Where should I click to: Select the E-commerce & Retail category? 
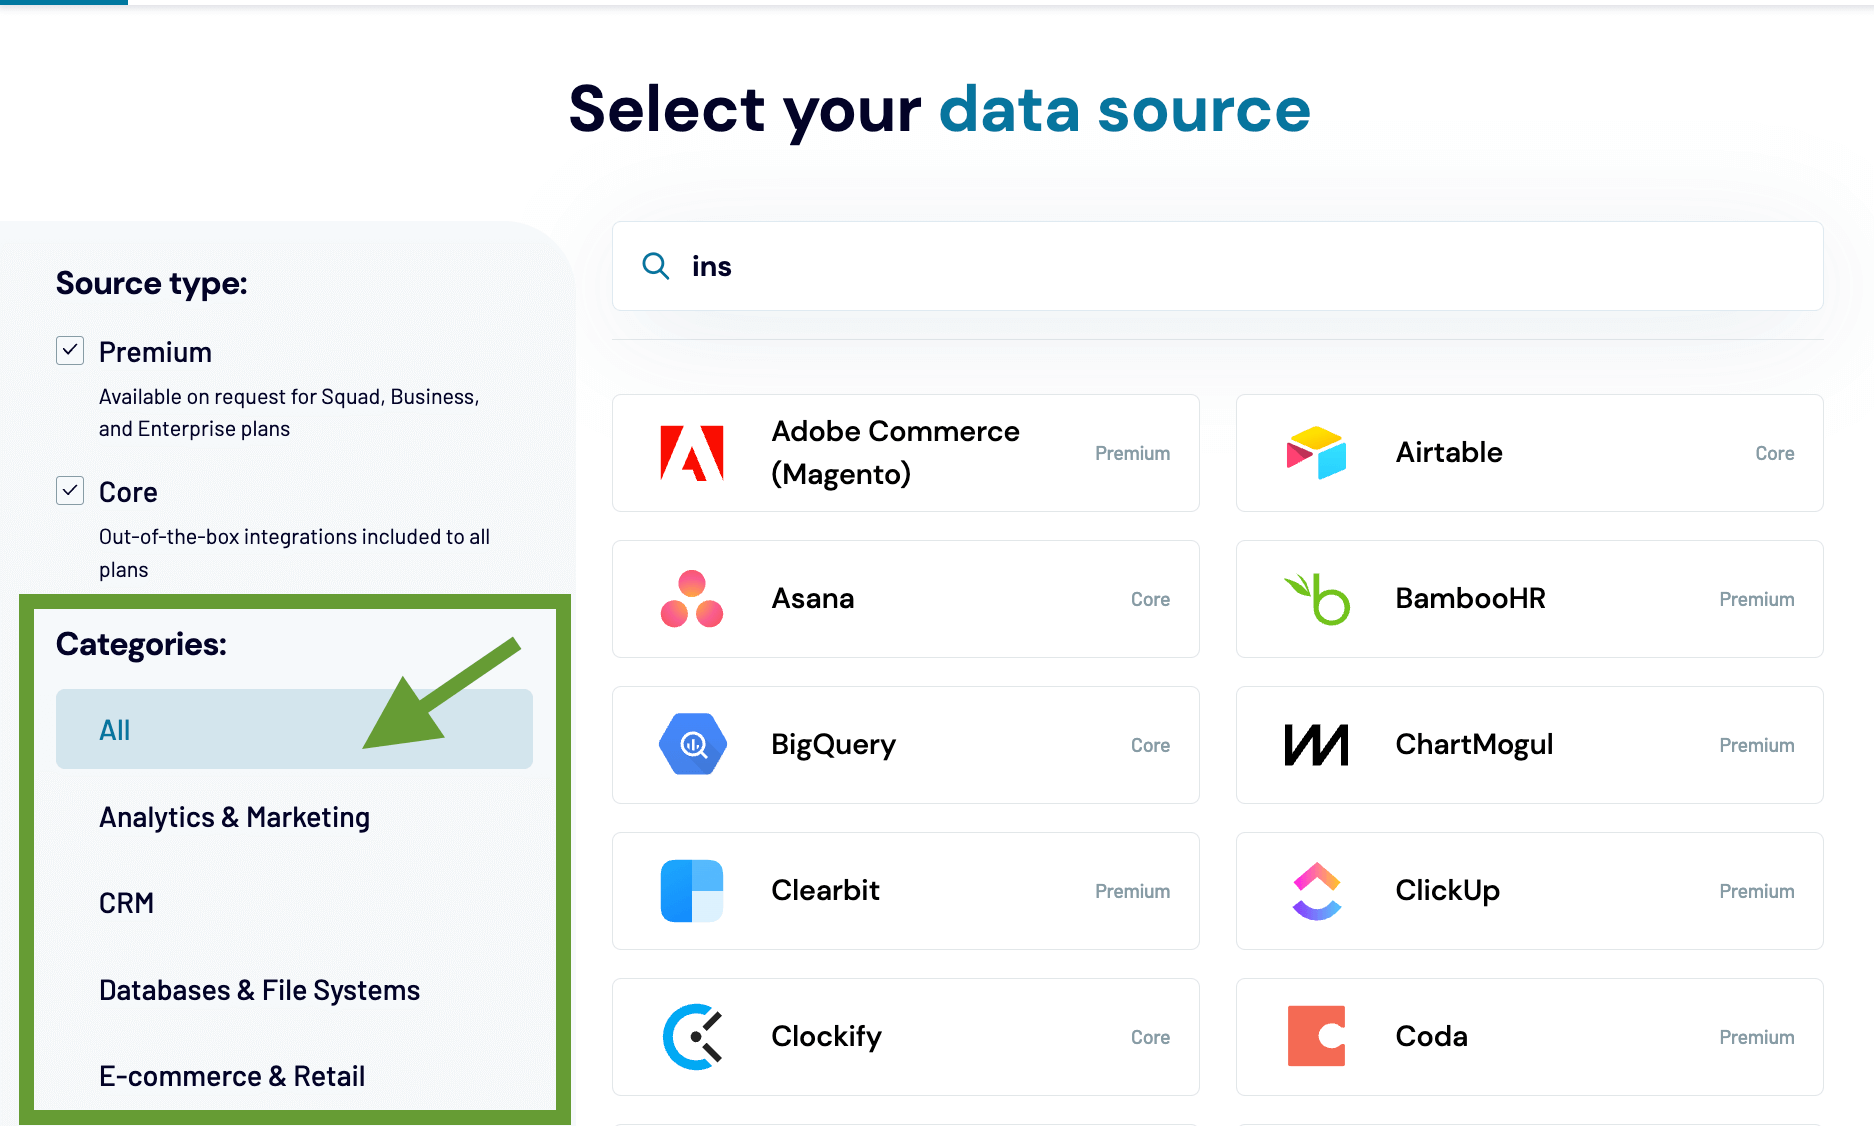click(231, 1076)
